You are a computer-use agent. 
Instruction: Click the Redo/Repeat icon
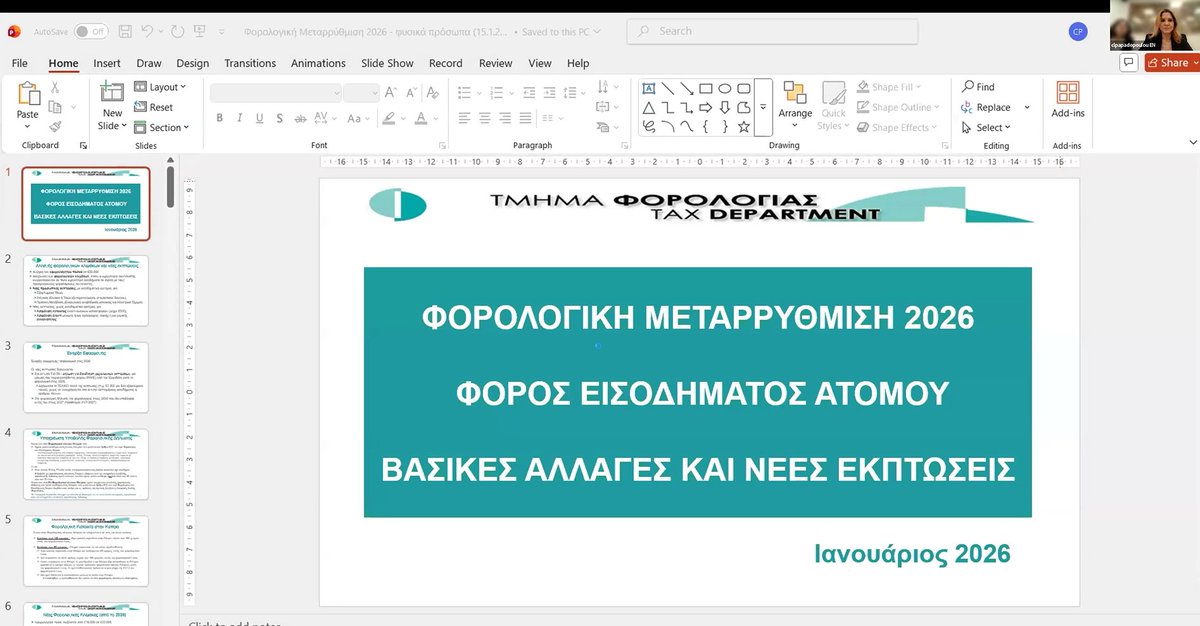[x=178, y=32]
